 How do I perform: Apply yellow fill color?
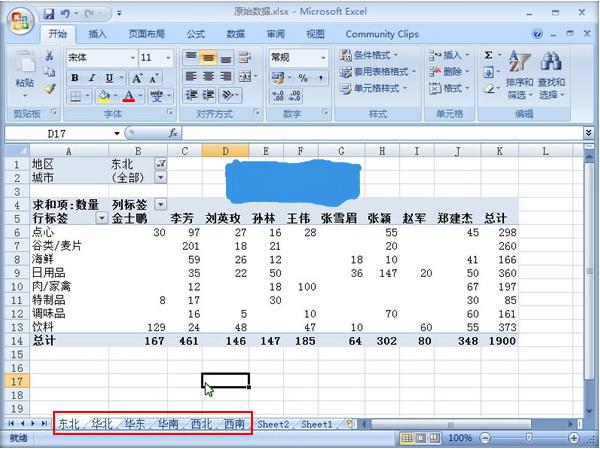click(x=103, y=96)
